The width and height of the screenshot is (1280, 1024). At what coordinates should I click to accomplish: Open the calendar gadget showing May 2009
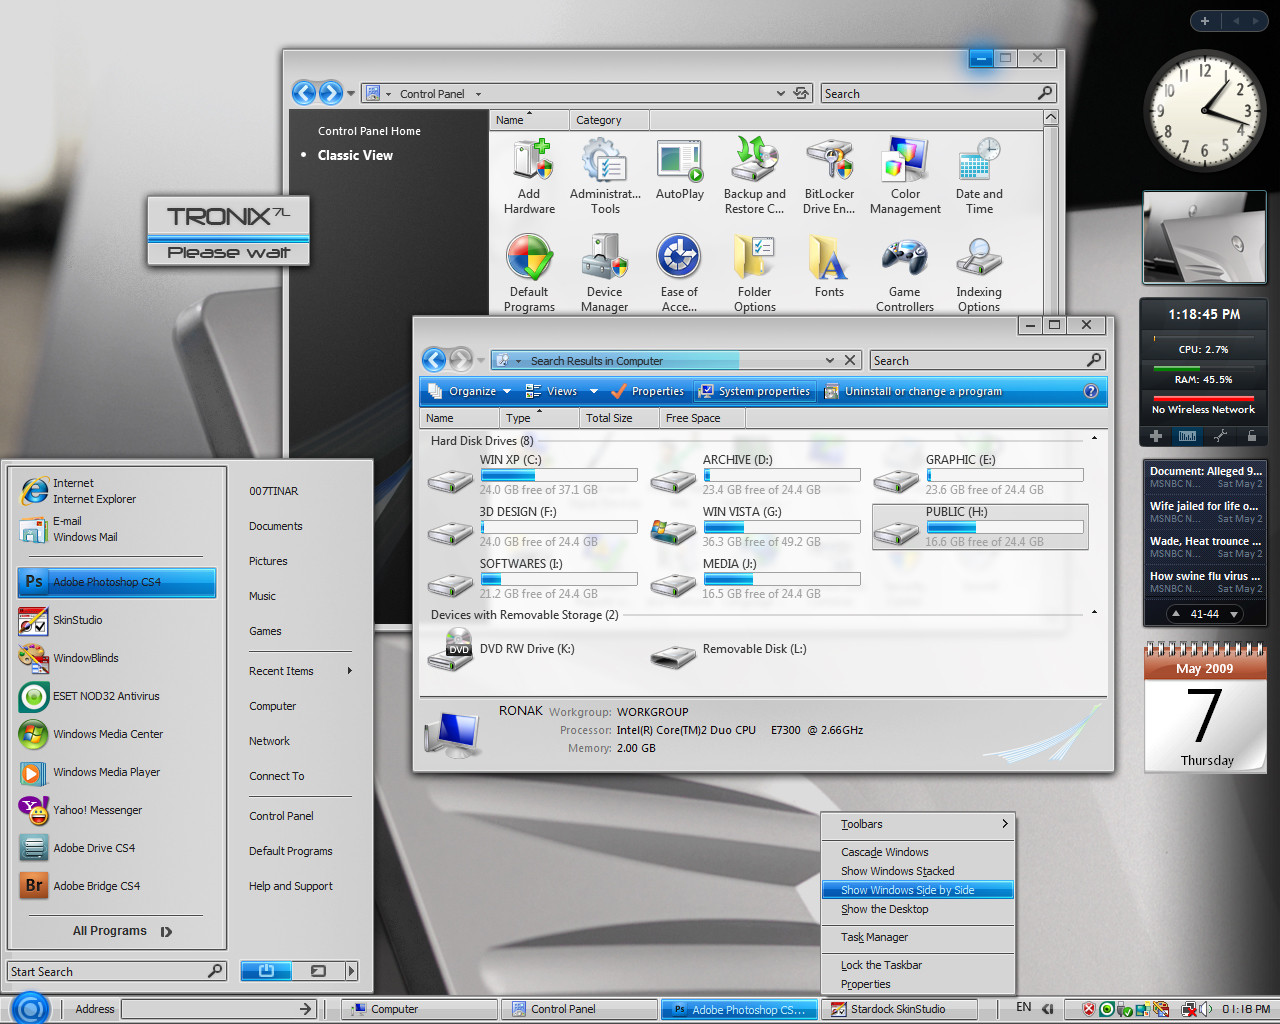[x=1205, y=707]
